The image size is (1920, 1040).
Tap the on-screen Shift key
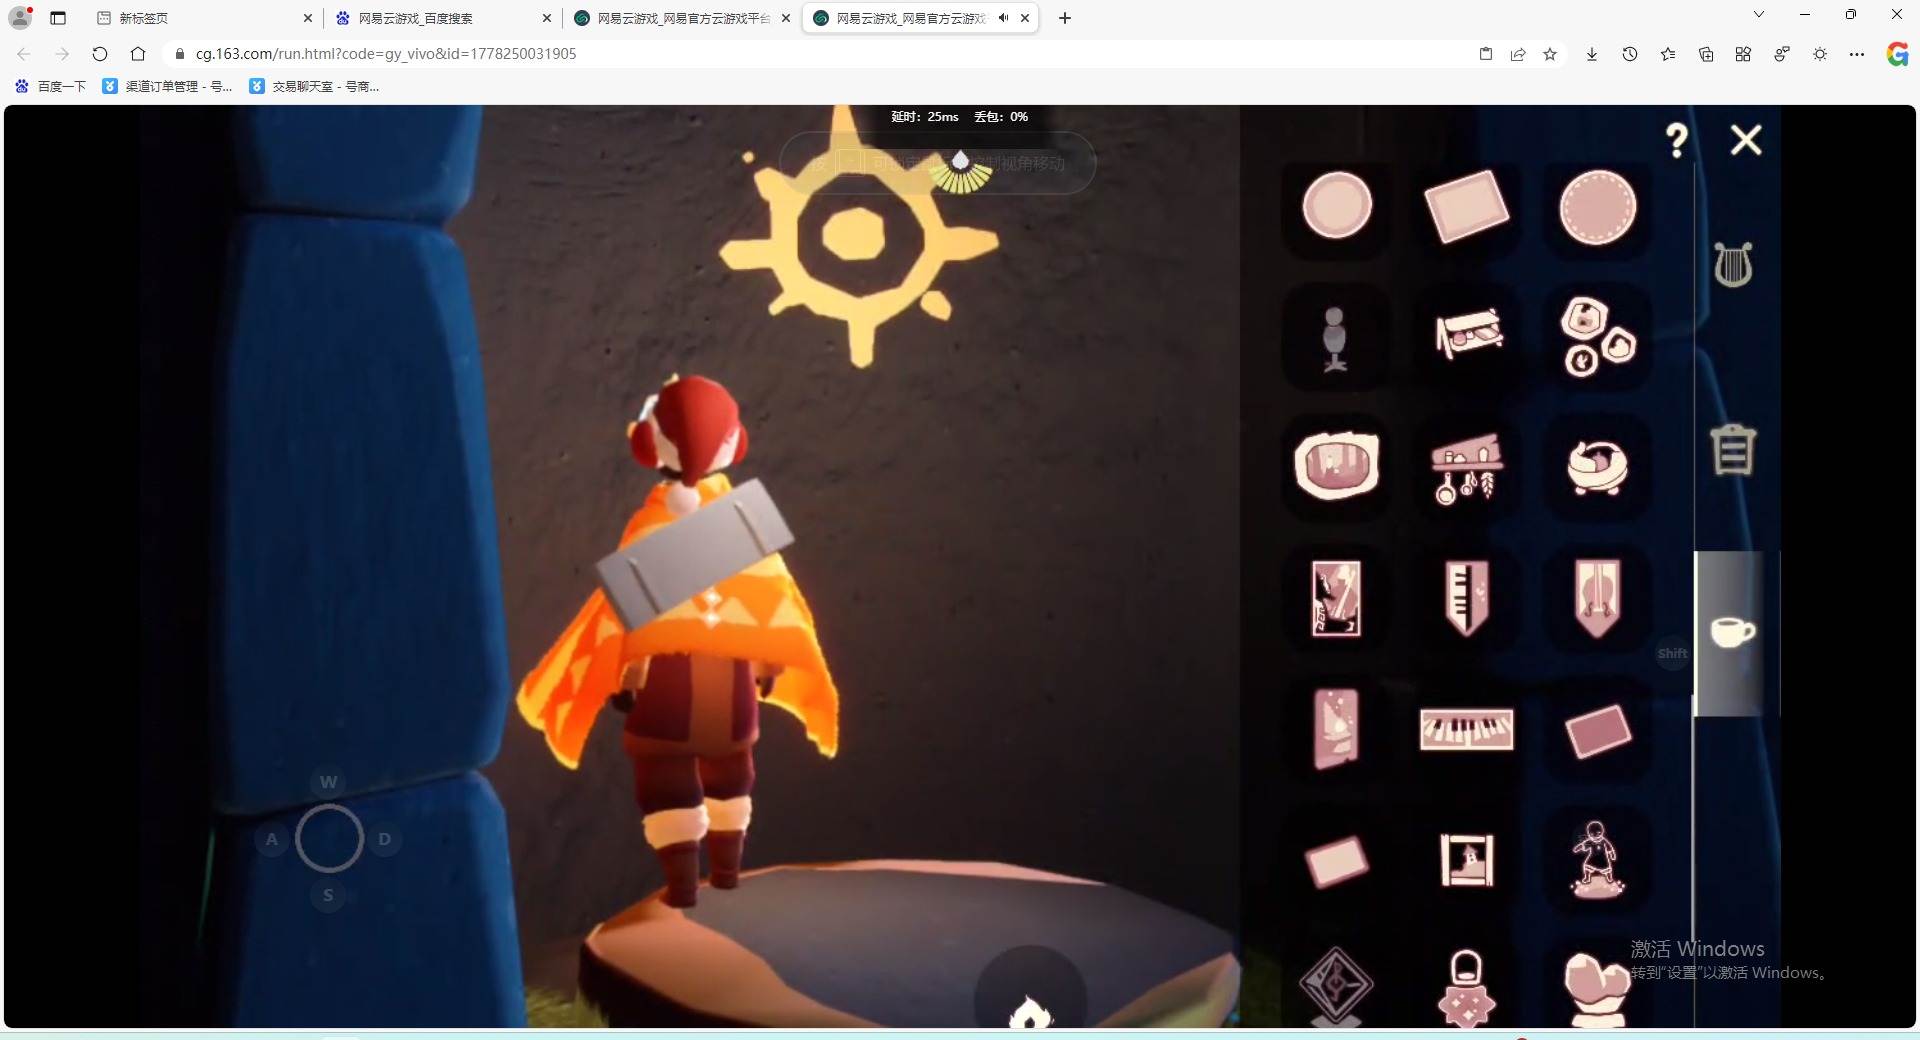[x=1673, y=653]
